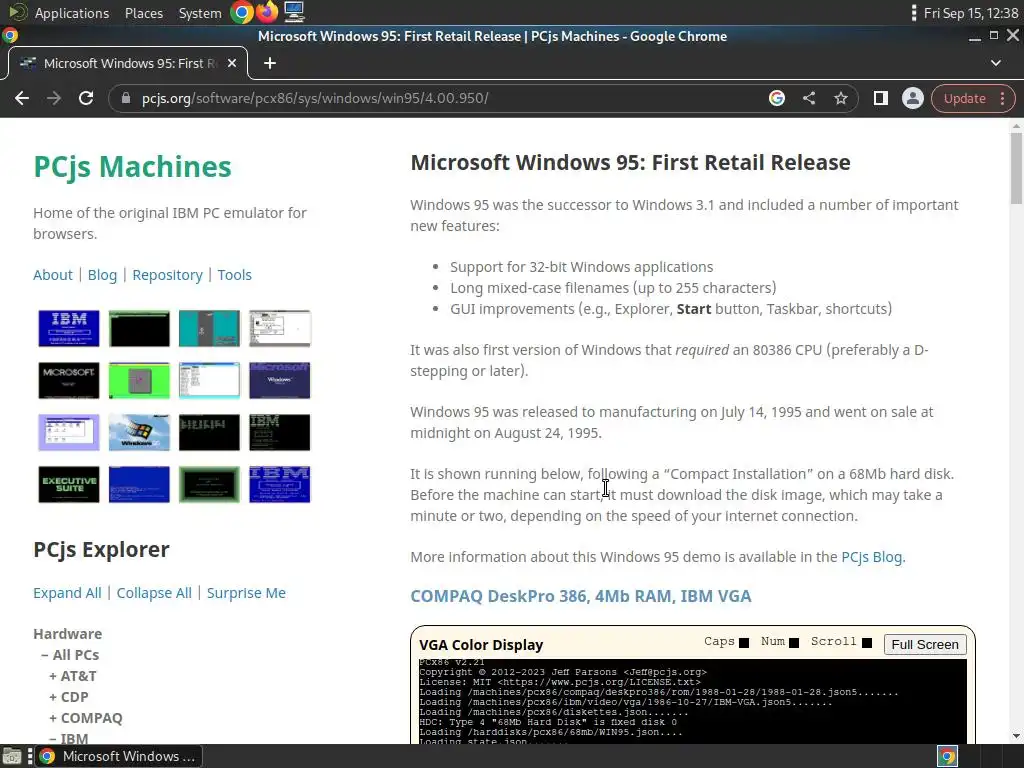
Task: Open the lavender desktop thumbnail
Action: click(x=69, y=432)
